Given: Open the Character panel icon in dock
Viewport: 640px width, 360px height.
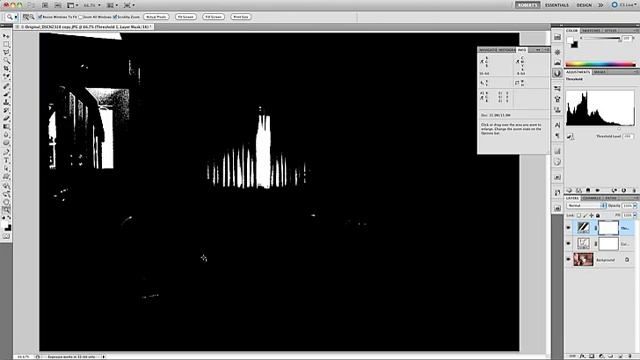Looking at the screenshot, I should [x=558, y=125].
